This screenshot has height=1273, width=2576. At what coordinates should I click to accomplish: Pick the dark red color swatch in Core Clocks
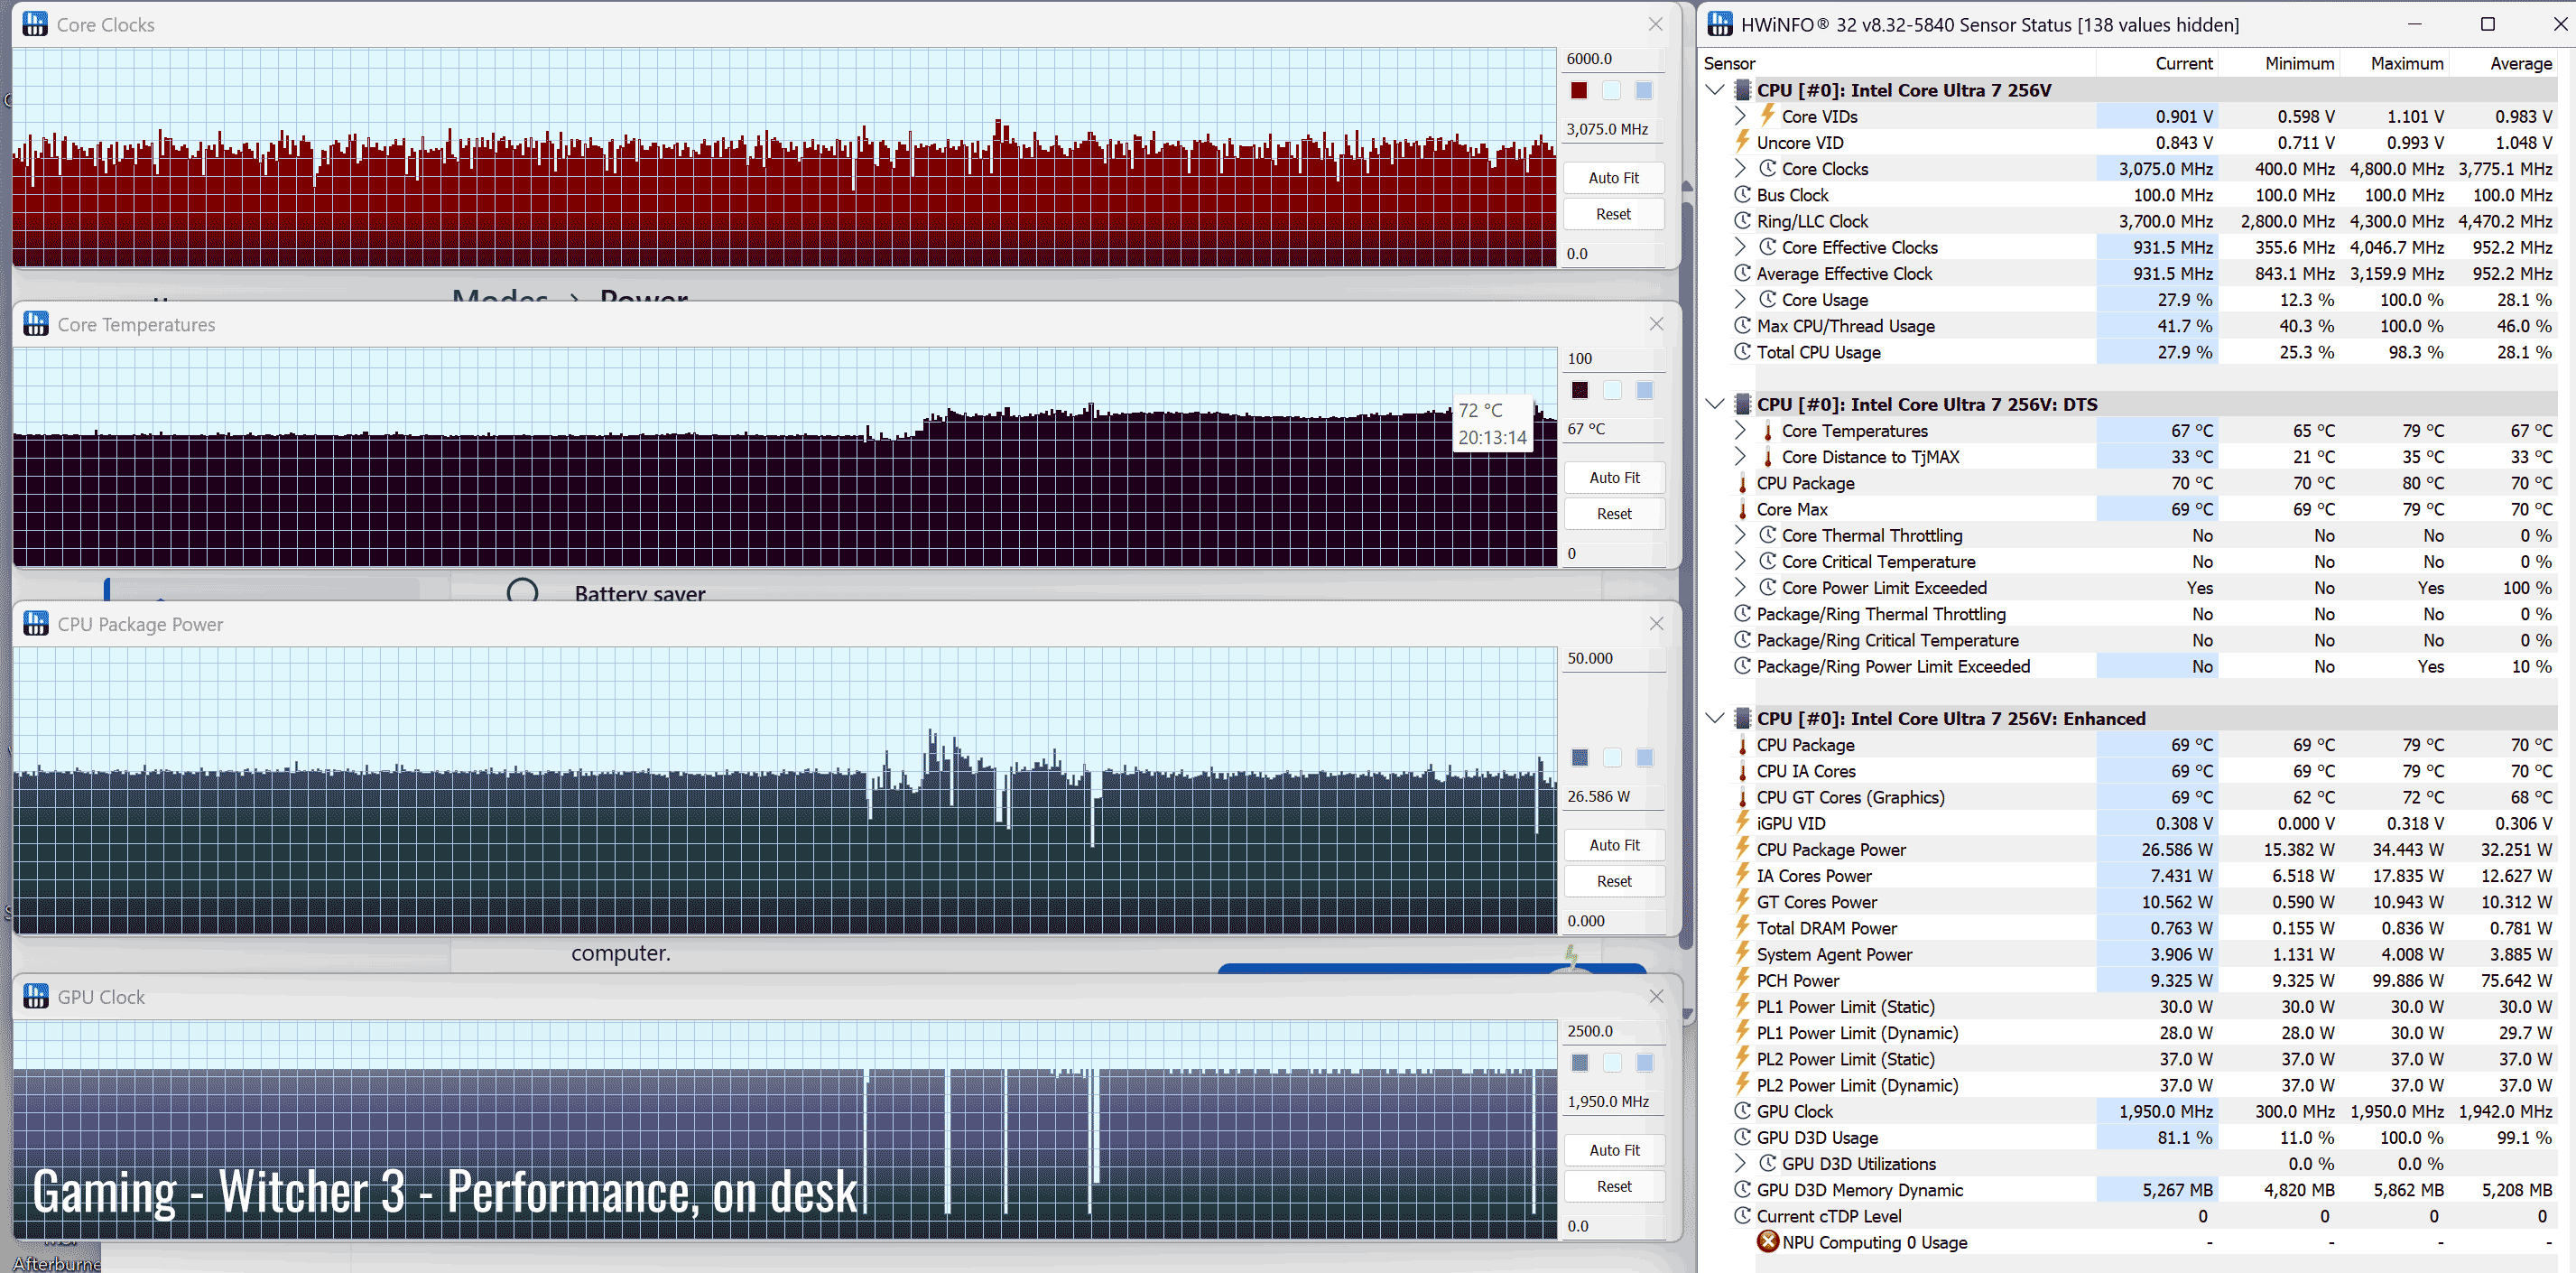pyautogui.click(x=1579, y=91)
